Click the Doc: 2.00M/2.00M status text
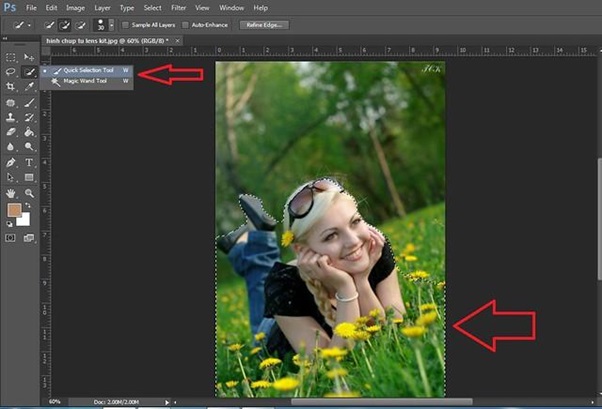This screenshot has width=602, height=409. (116, 402)
